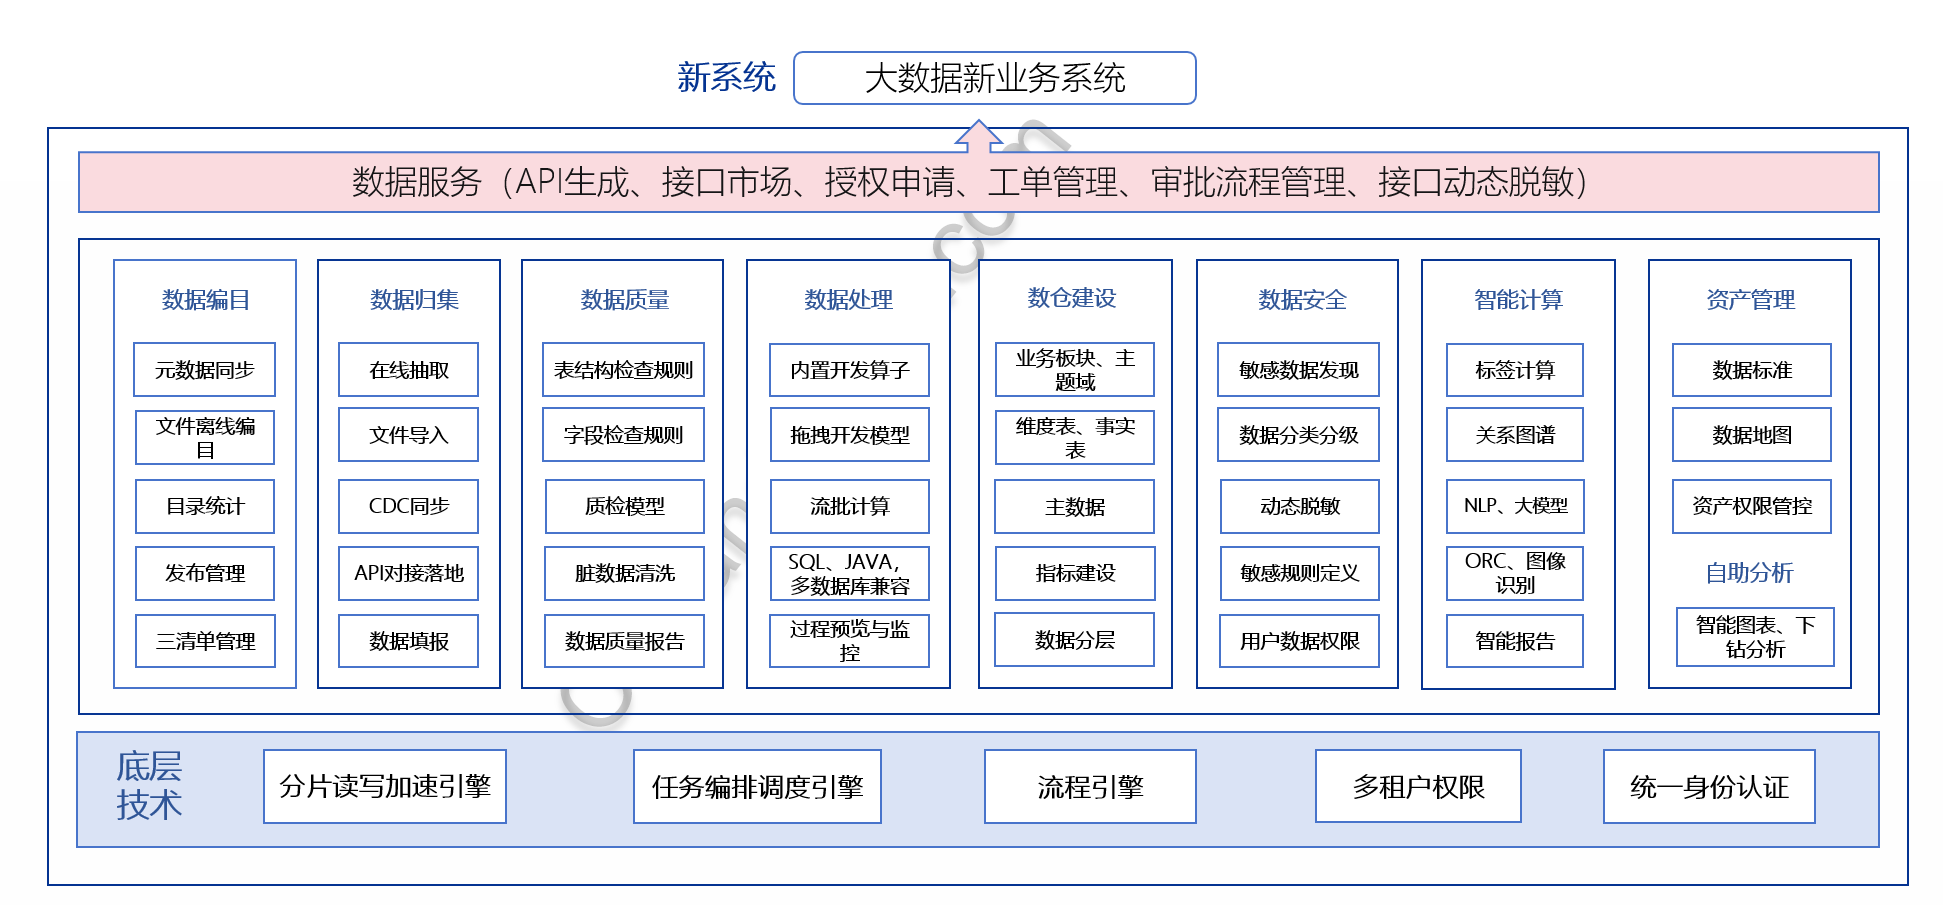Select the 标签计算 box
The image size is (1943, 905).
1515,370
